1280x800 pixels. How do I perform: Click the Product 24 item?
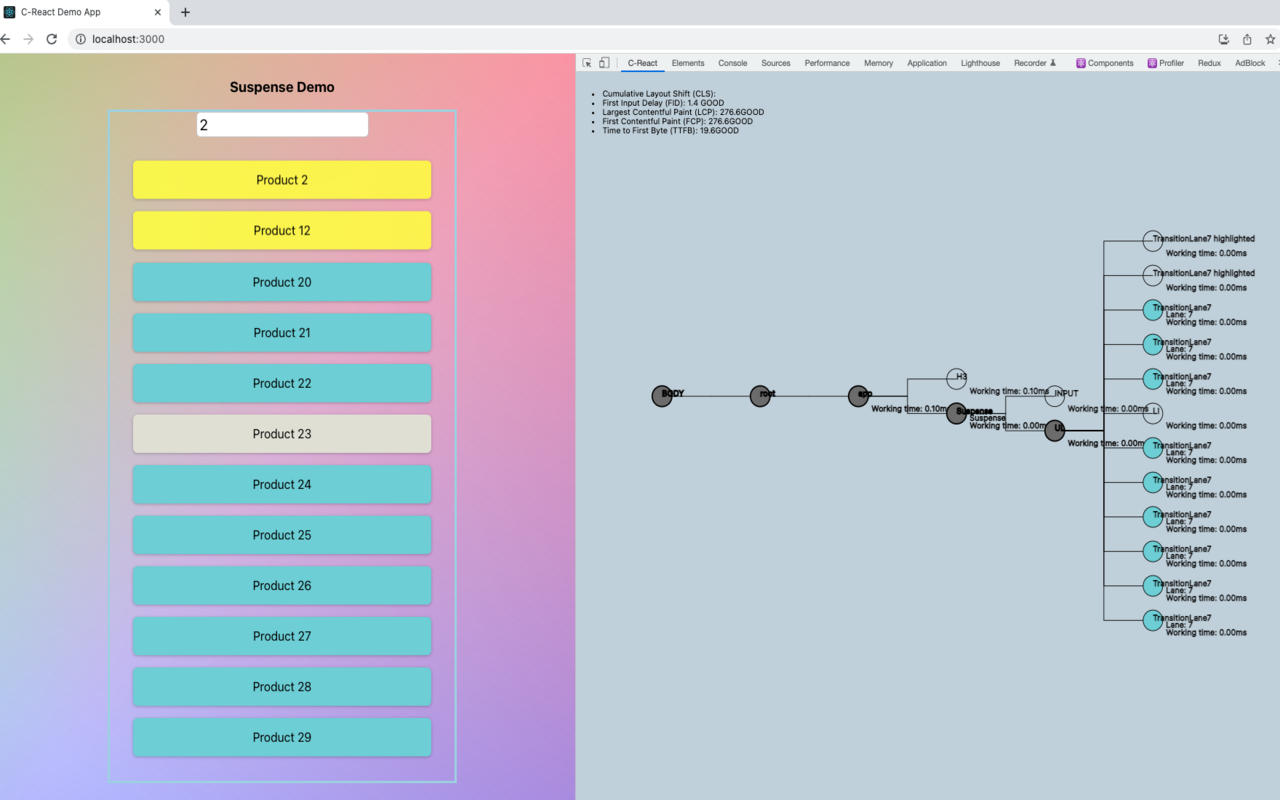coord(282,484)
